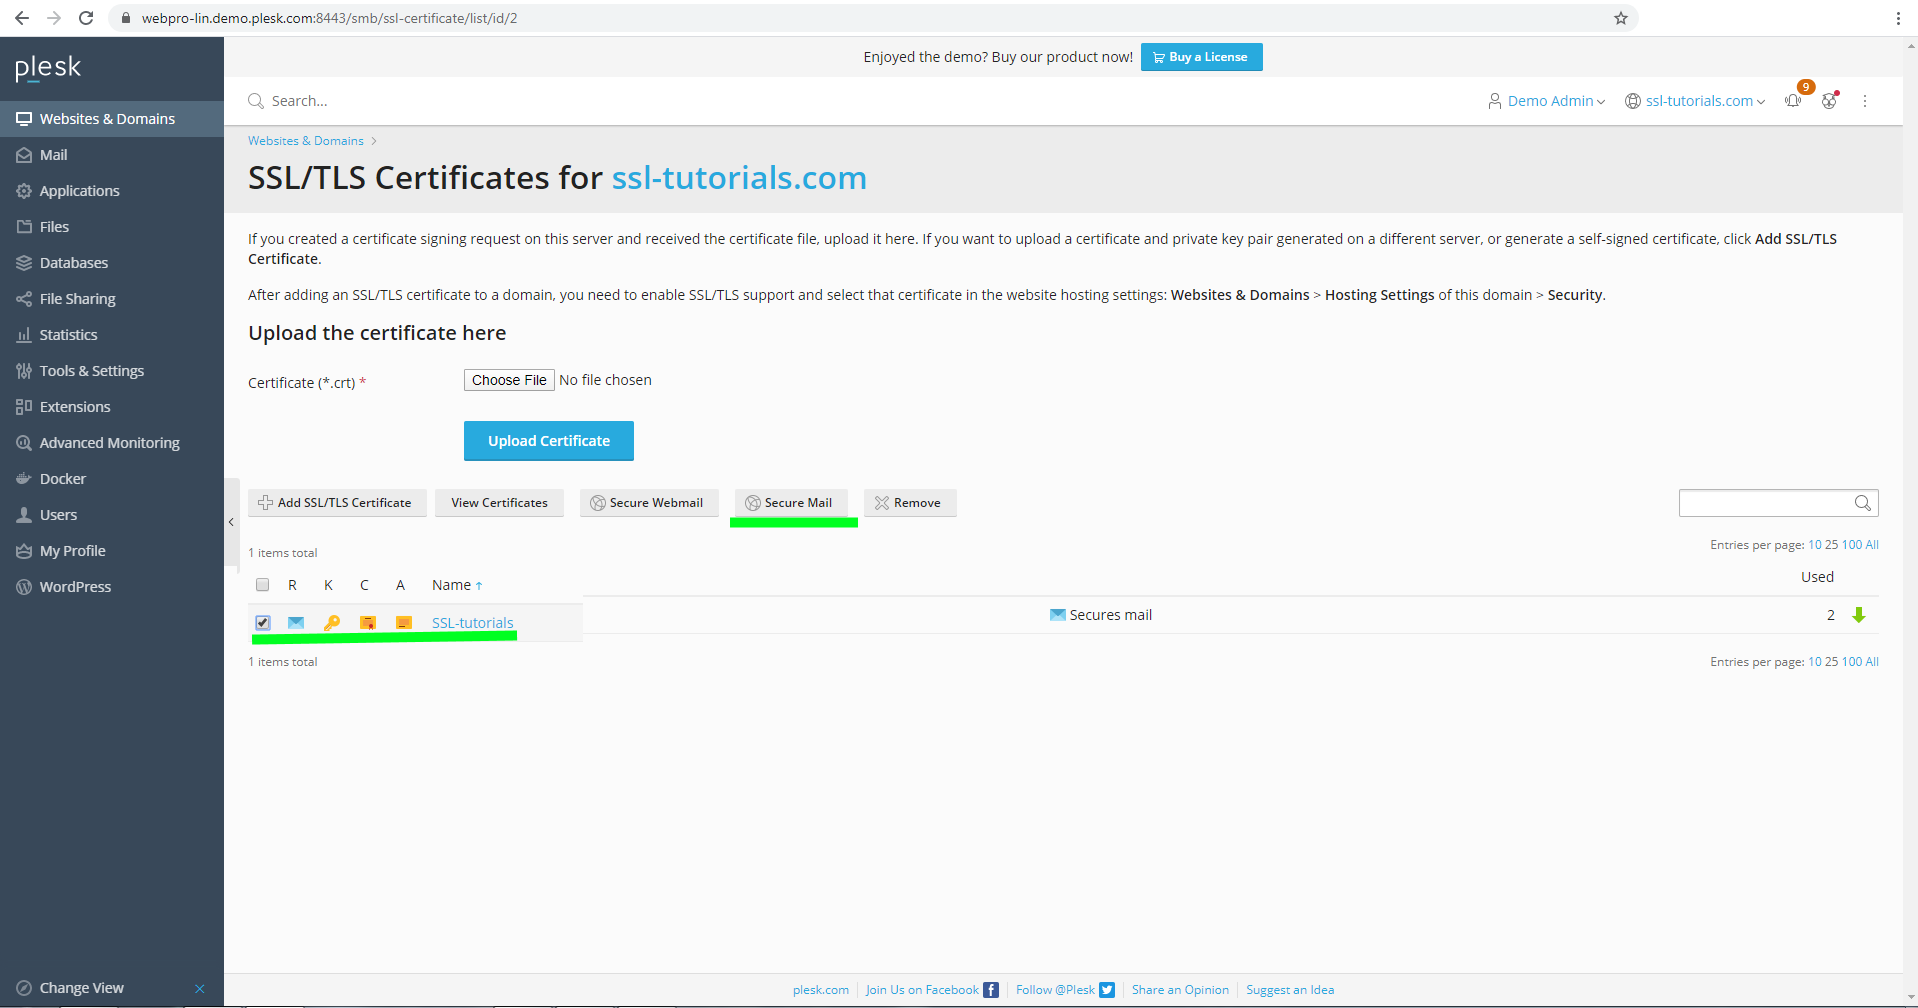
Task: Click the Twitter icon in footer
Action: pos(1107,990)
